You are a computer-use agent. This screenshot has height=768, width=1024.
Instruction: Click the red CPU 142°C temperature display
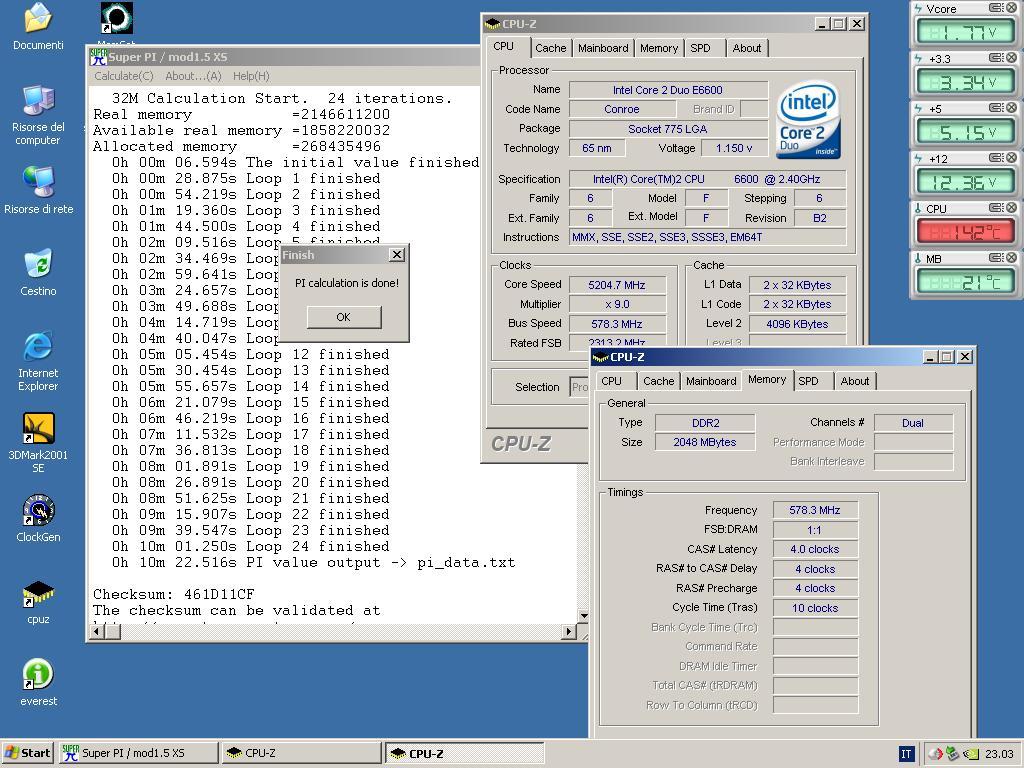pos(964,232)
